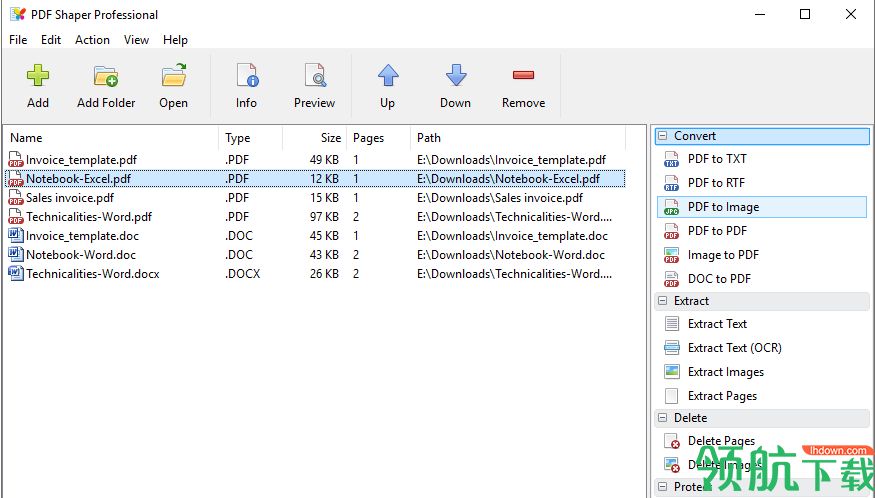Click the E:\Downloads\Notebook-Word.doc path

511,255
